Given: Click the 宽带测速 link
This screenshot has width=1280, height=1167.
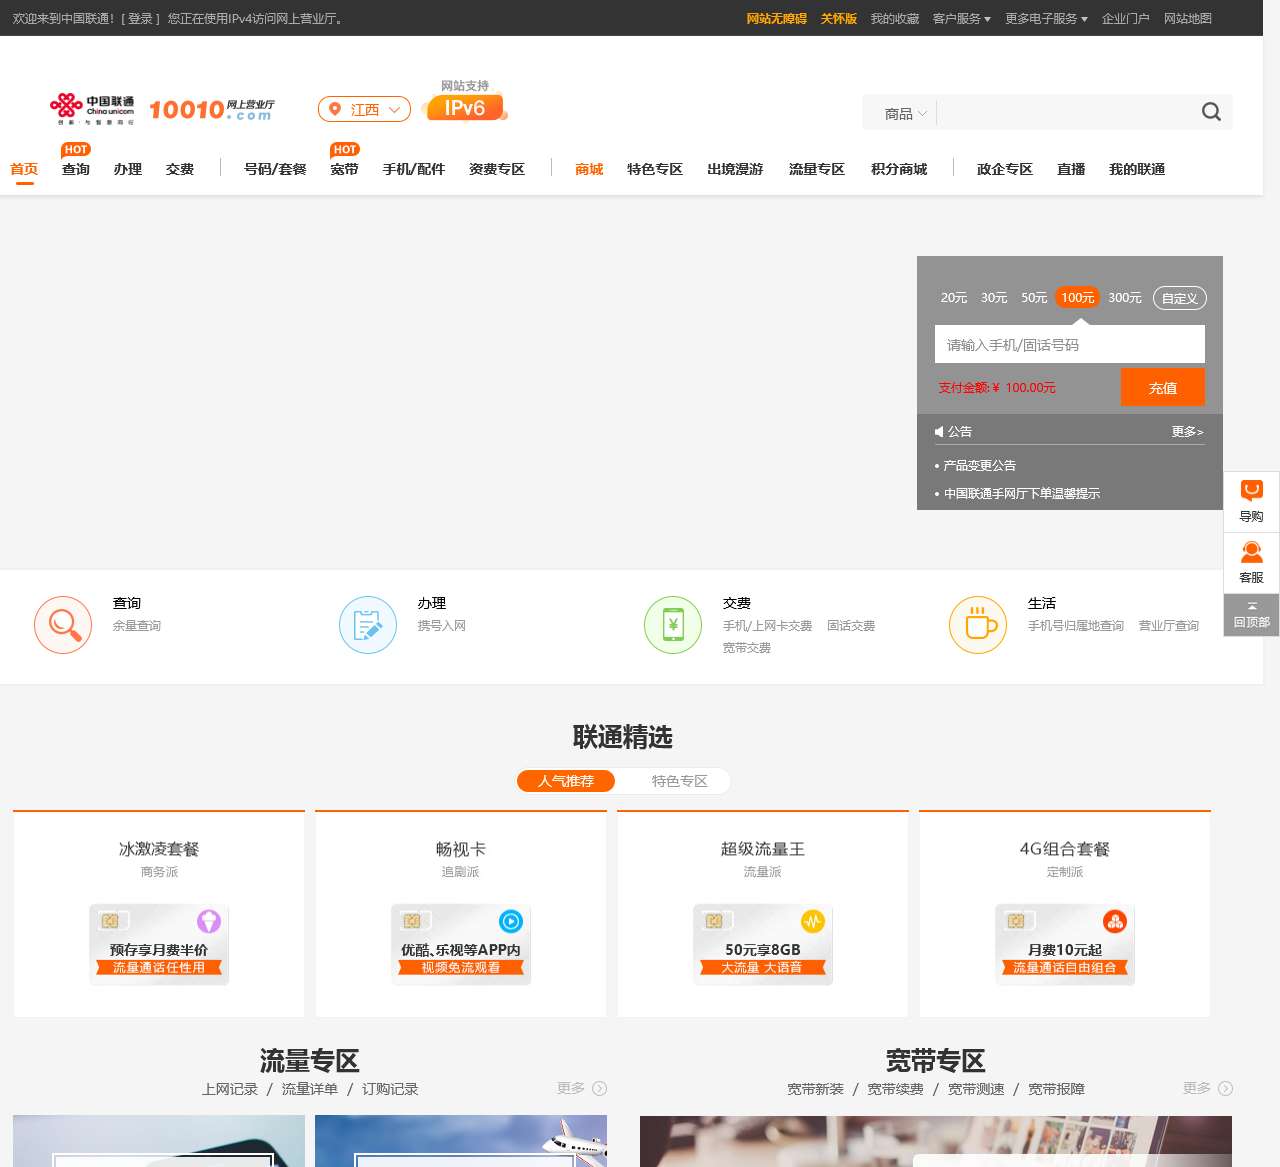Looking at the screenshot, I should 976,1088.
